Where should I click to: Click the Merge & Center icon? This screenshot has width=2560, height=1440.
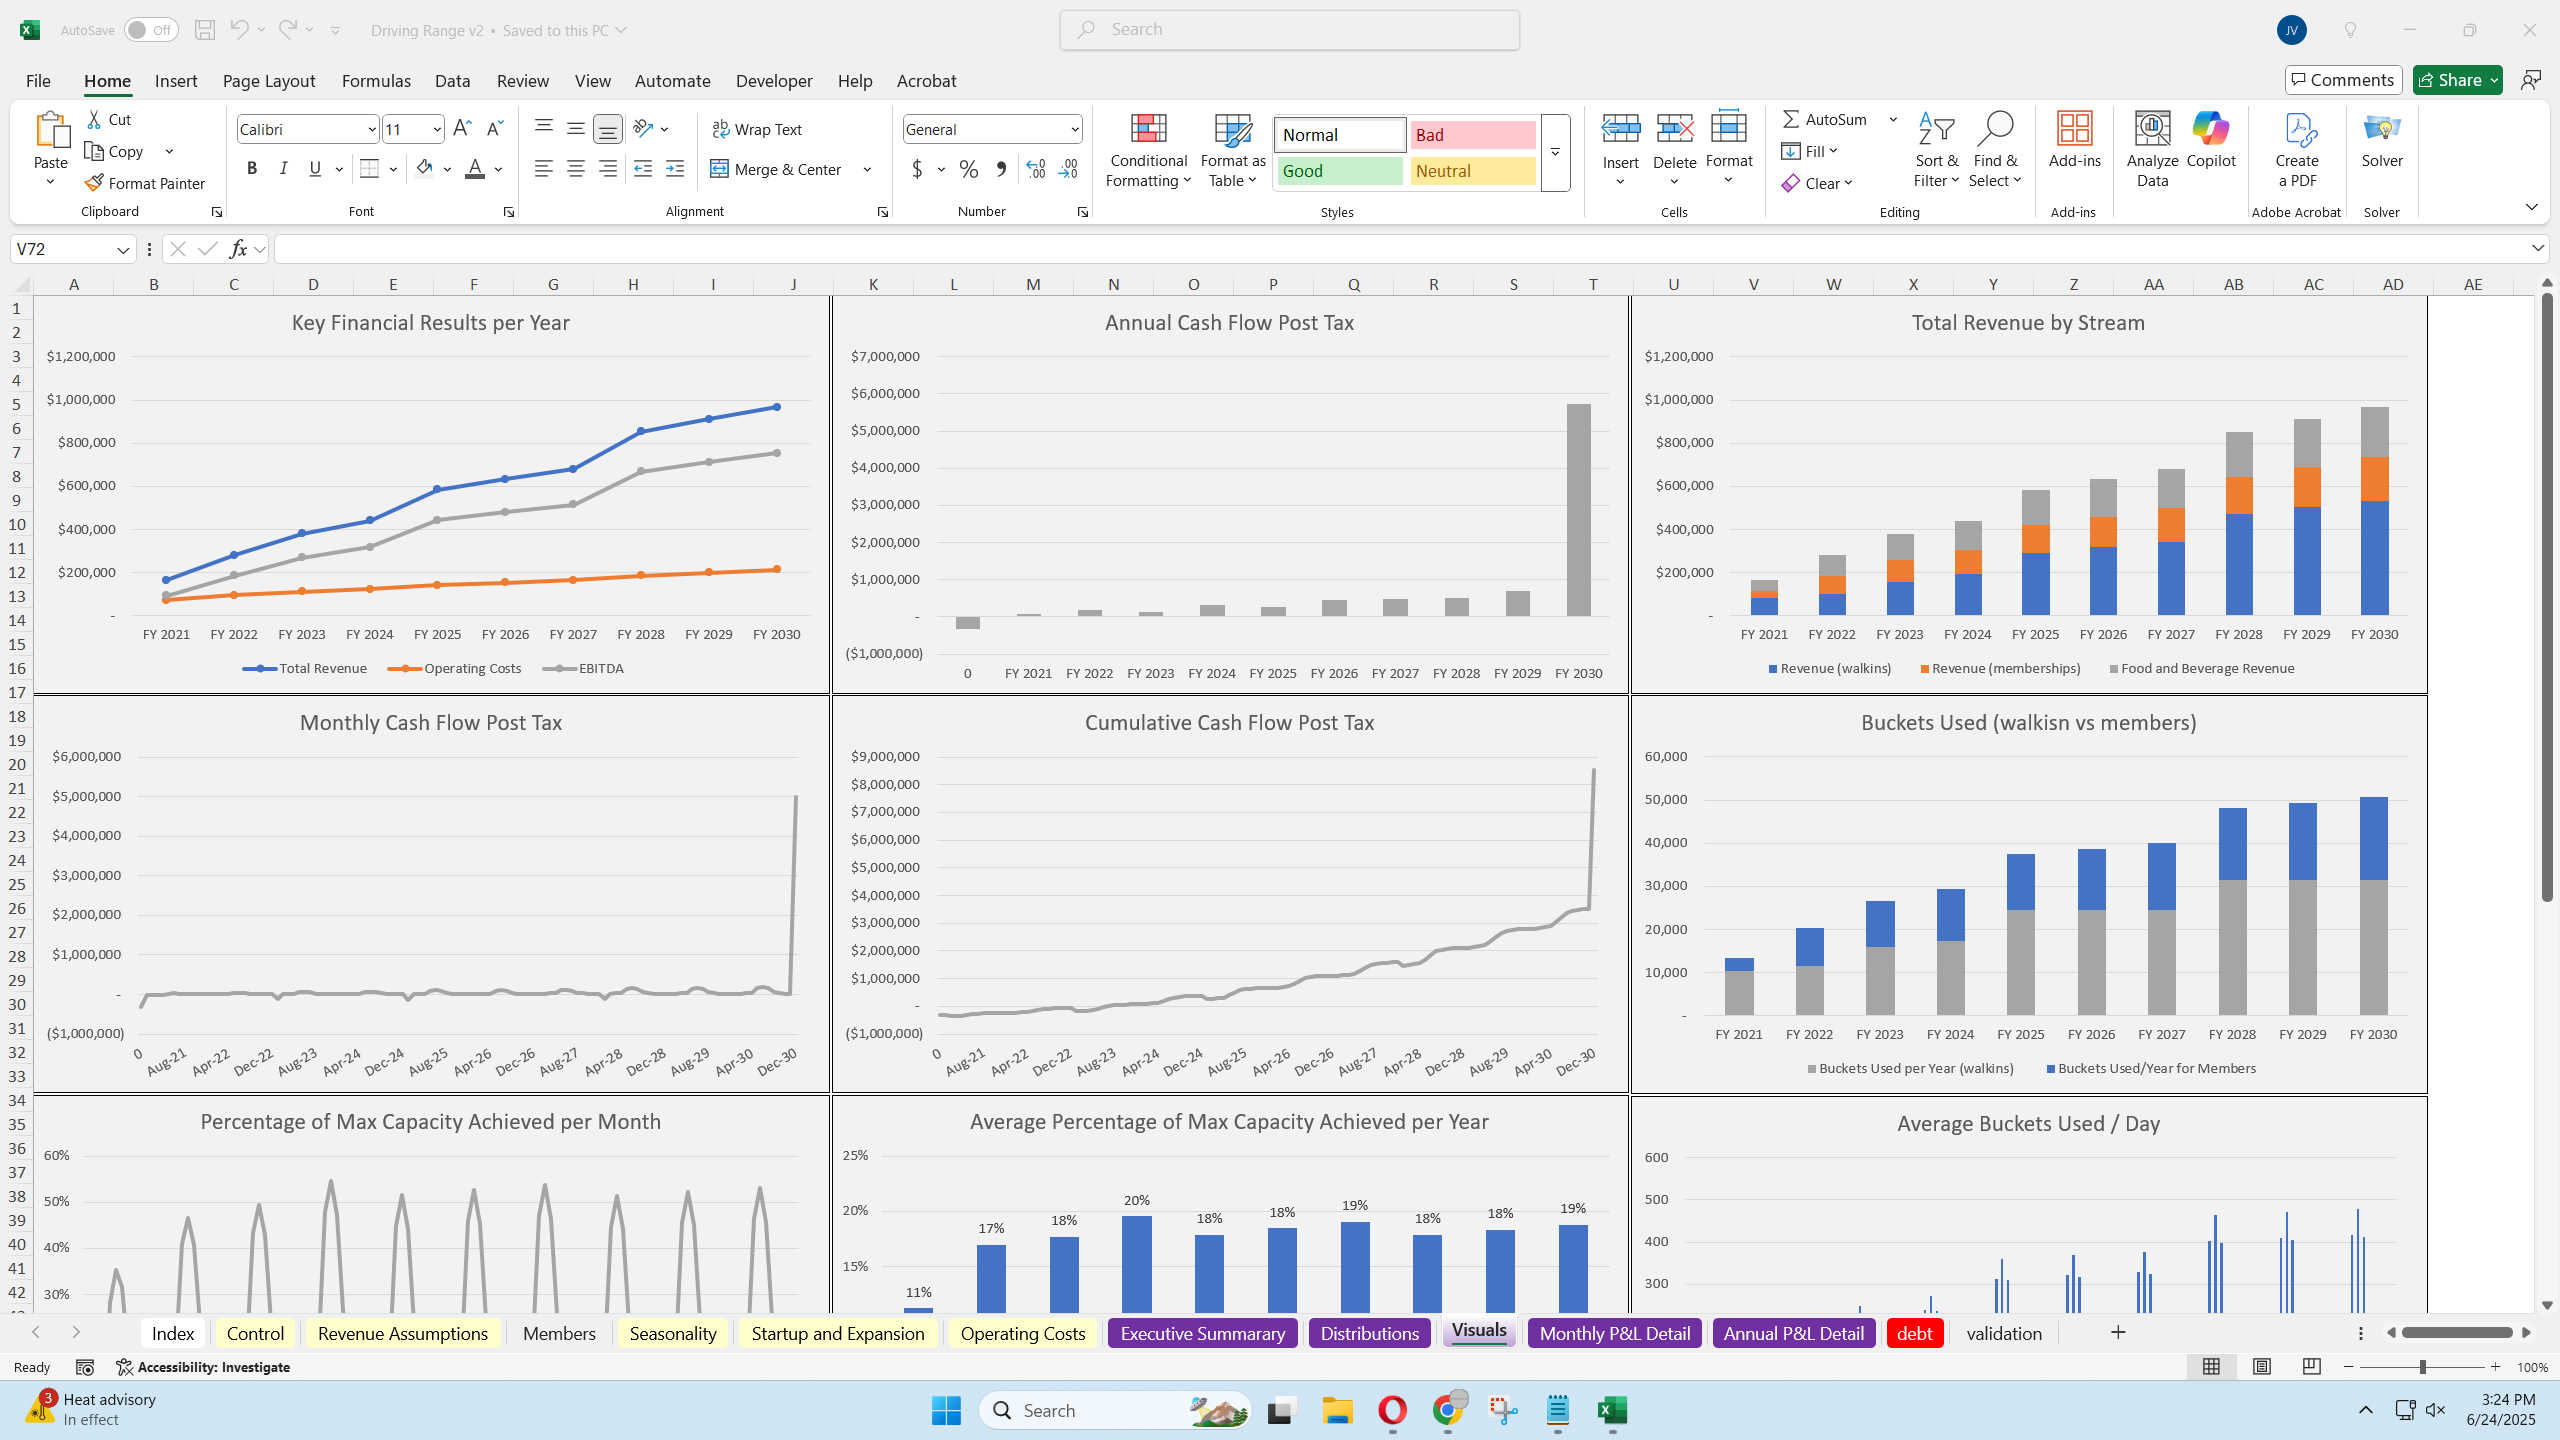[719, 169]
